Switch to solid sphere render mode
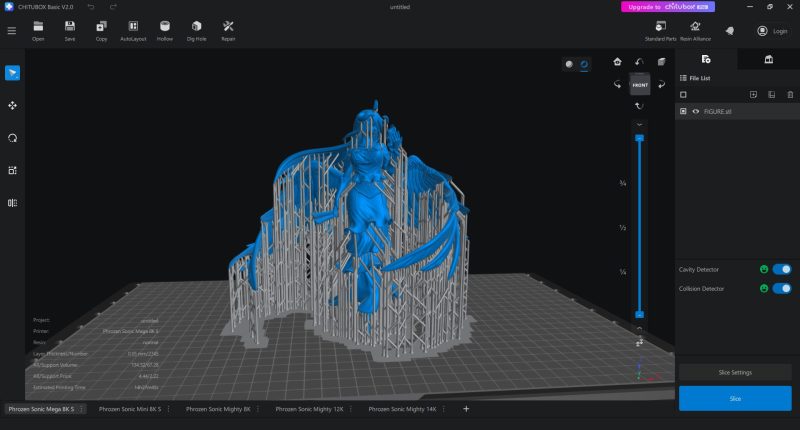 click(569, 64)
